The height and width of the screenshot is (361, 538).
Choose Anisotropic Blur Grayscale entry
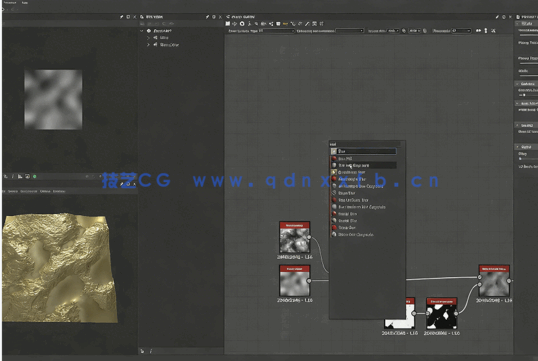click(x=364, y=186)
